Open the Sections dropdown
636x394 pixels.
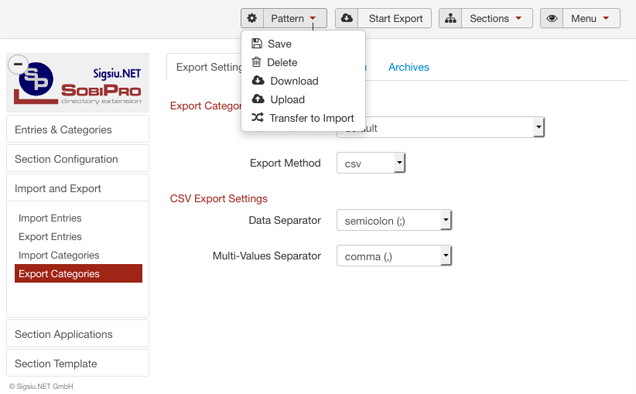[497, 18]
